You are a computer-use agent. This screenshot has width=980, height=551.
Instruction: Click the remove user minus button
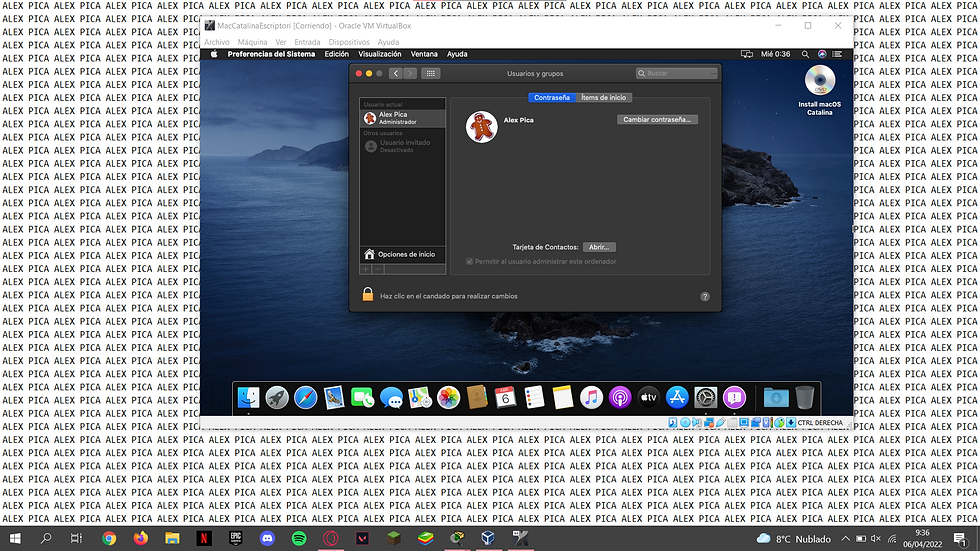tap(378, 269)
